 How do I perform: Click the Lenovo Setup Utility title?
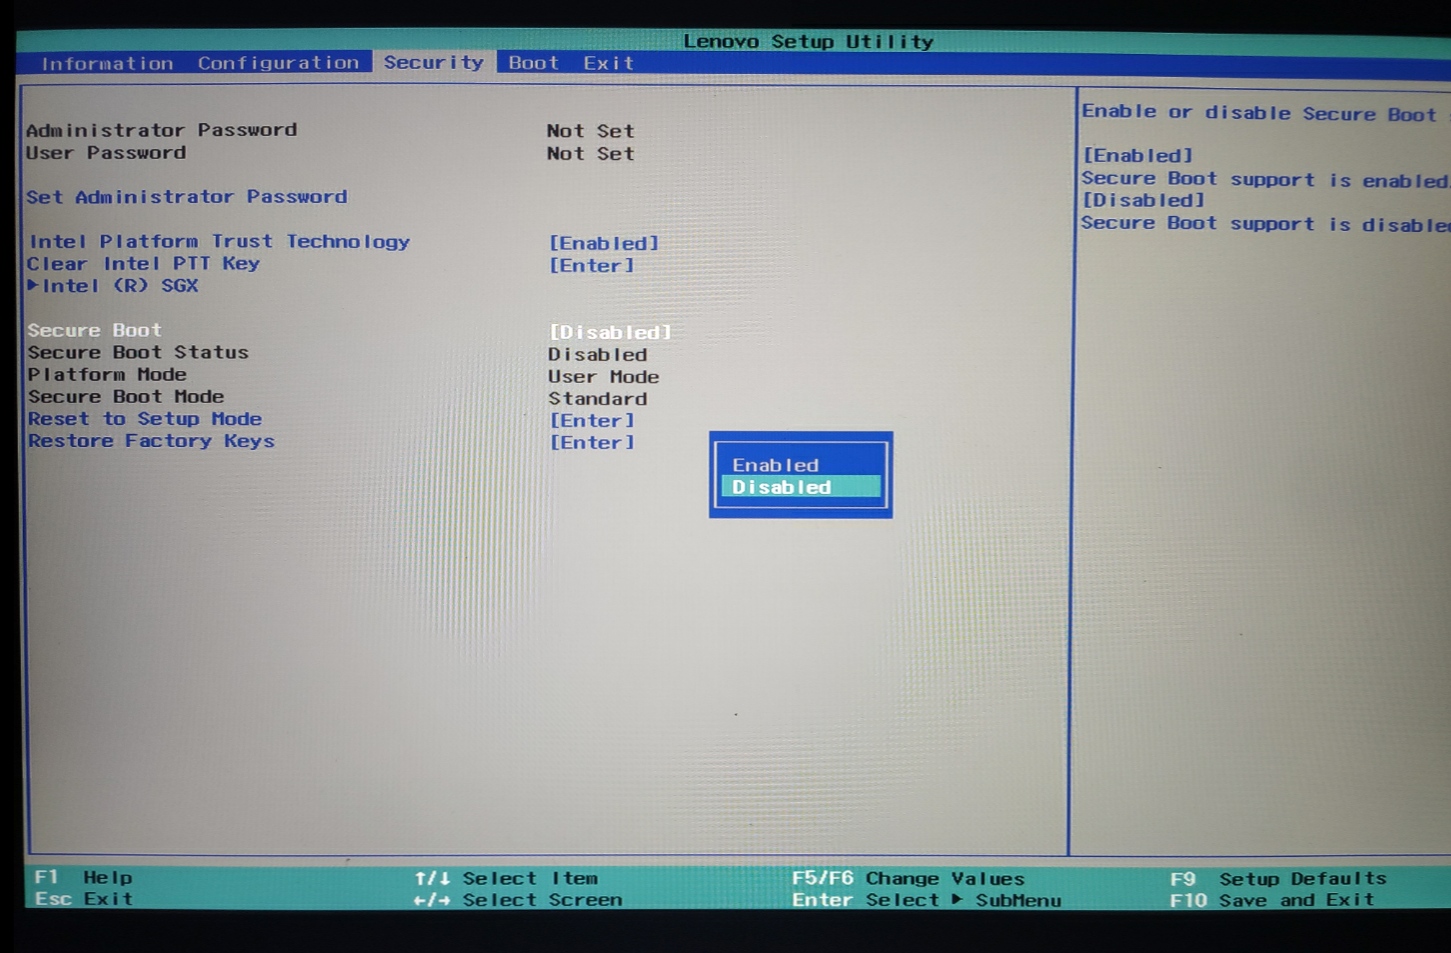pyautogui.click(x=808, y=41)
